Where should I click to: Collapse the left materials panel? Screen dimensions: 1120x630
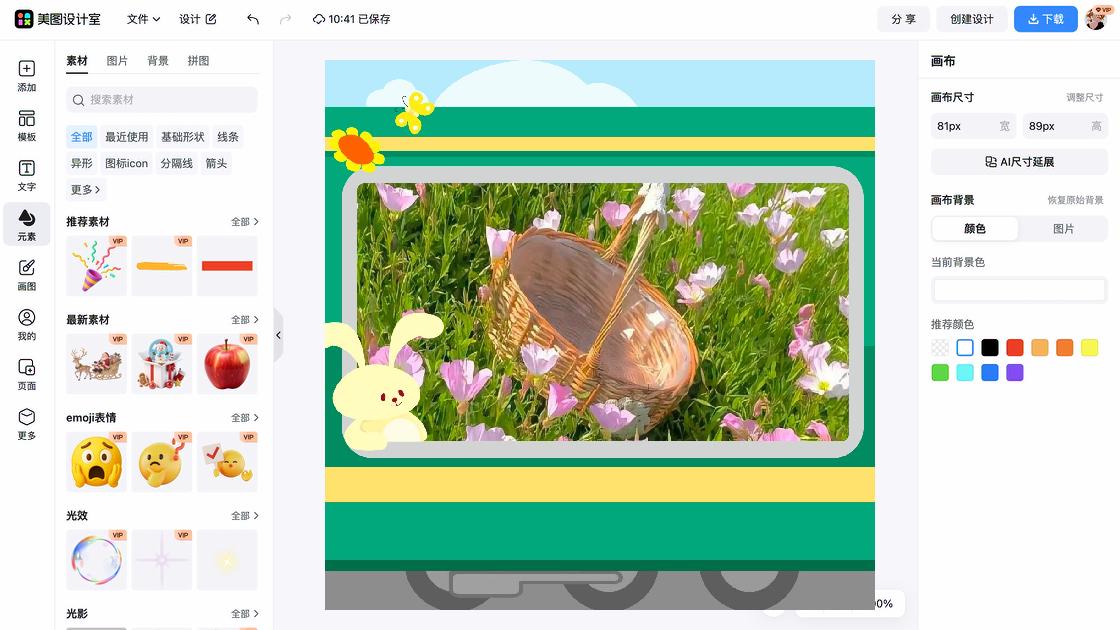[278, 335]
